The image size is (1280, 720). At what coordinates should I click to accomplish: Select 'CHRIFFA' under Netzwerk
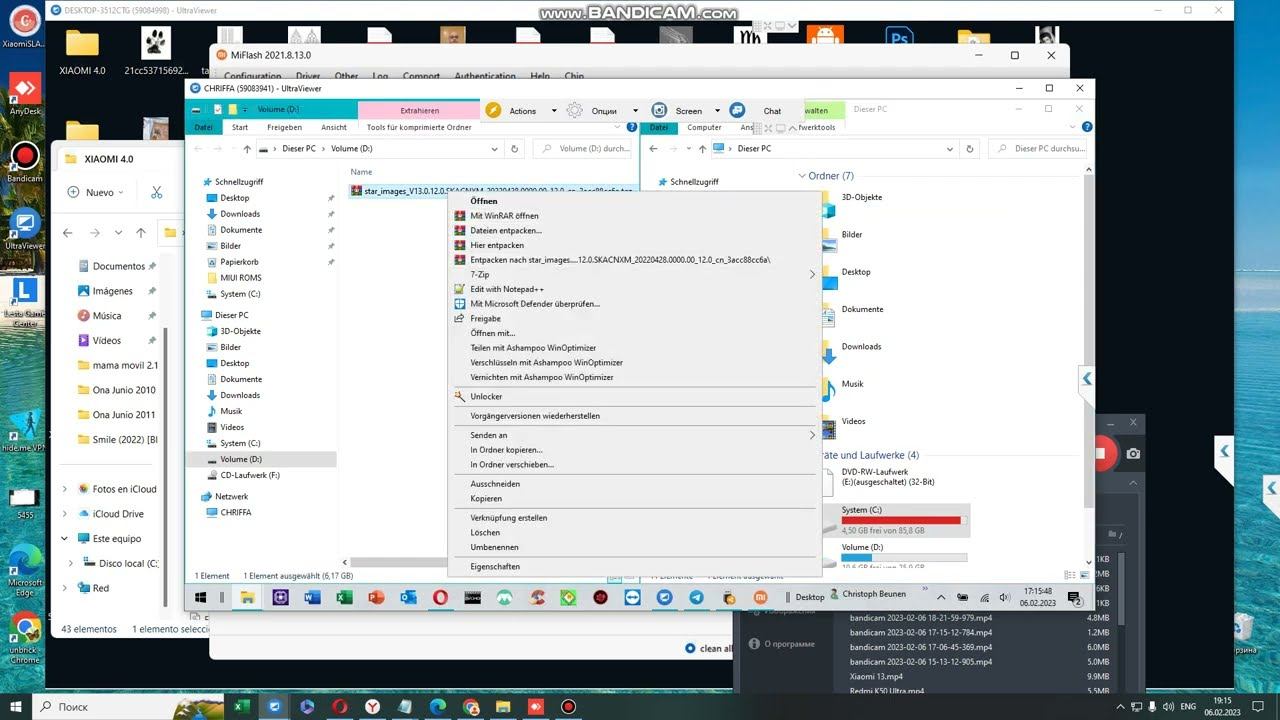tap(236, 512)
